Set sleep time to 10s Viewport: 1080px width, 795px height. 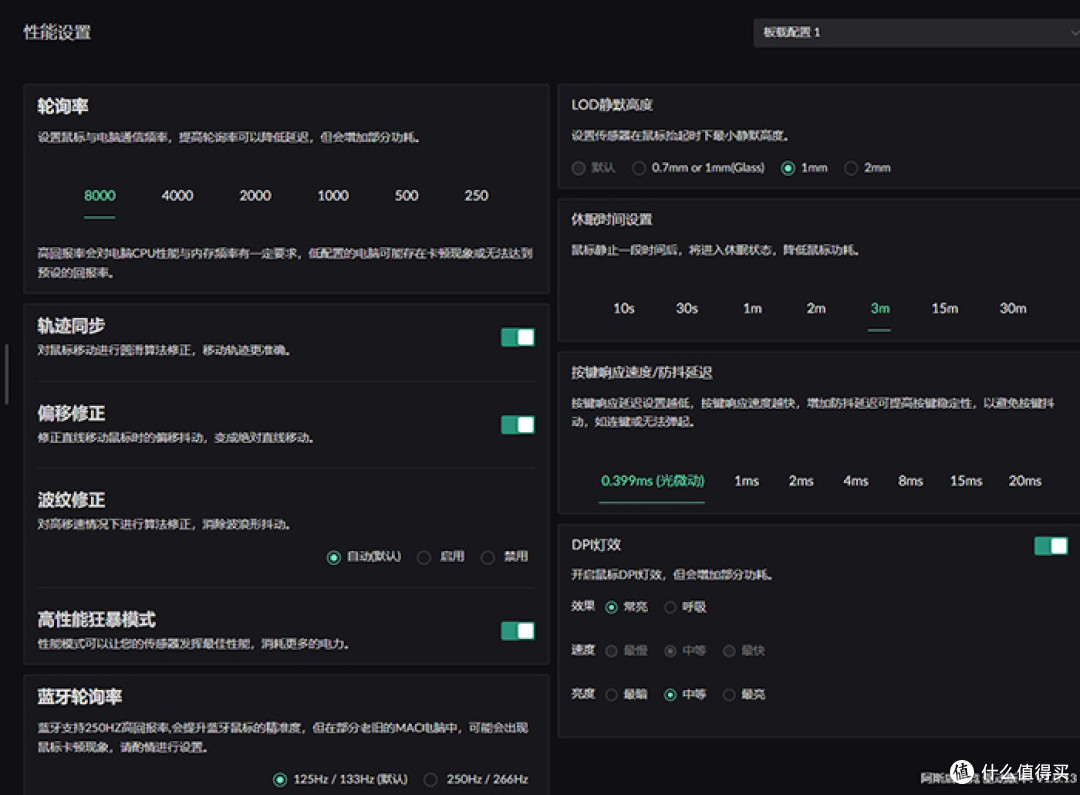coord(623,309)
